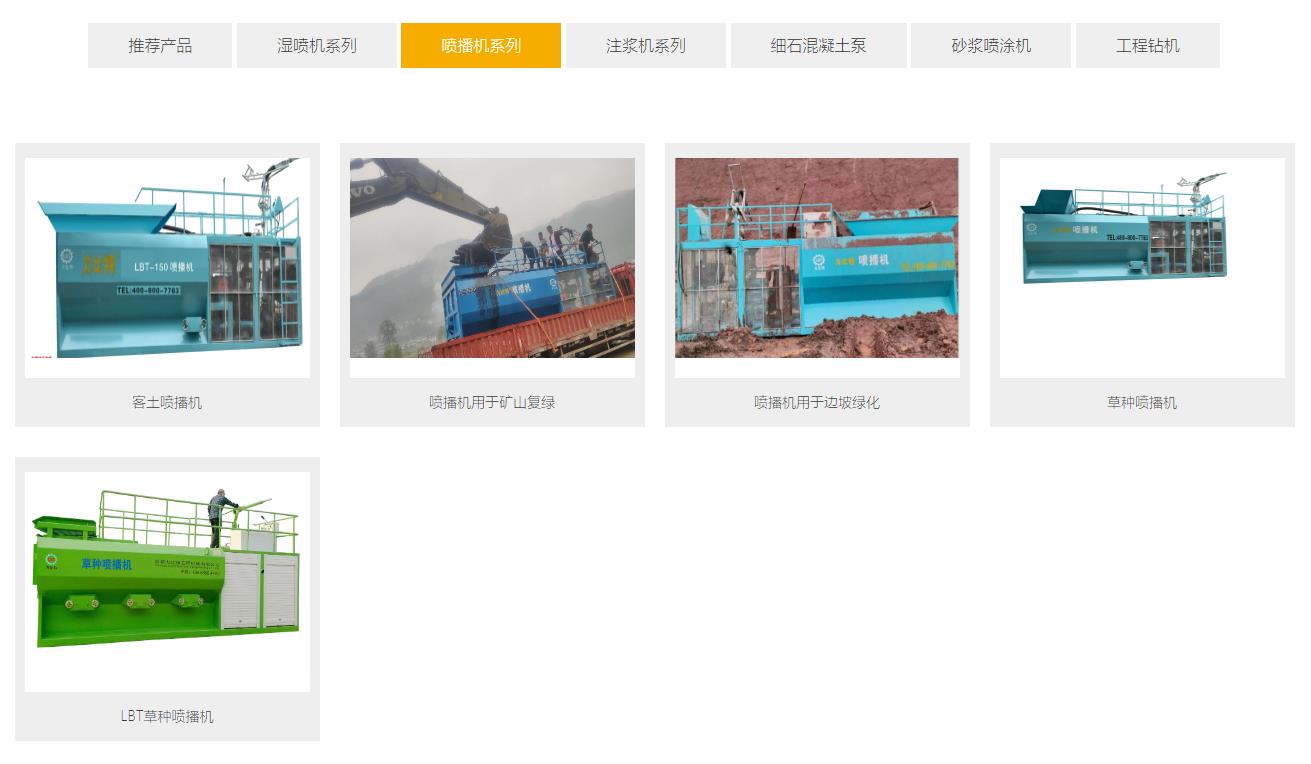
Task: Follow the 喷播机用于边坡绿化 caption link
Action: [817, 402]
